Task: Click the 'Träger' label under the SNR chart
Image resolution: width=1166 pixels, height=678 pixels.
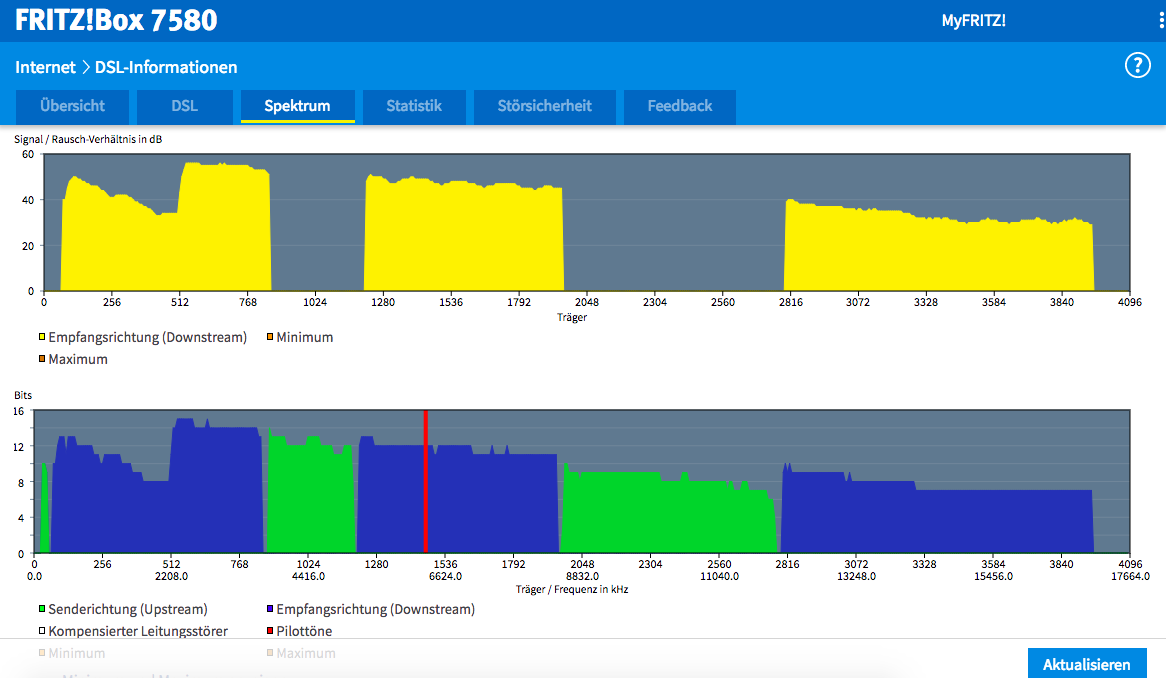Action: point(572,317)
